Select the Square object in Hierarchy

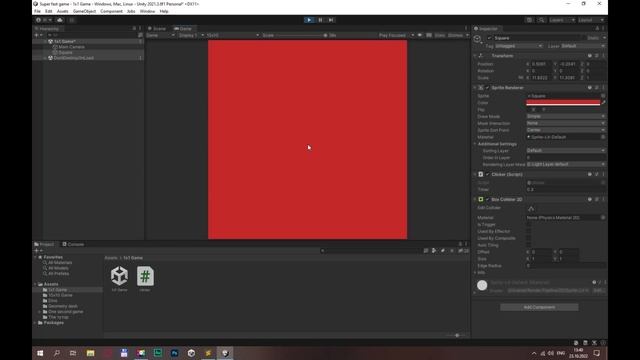pyautogui.click(x=65, y=52)
